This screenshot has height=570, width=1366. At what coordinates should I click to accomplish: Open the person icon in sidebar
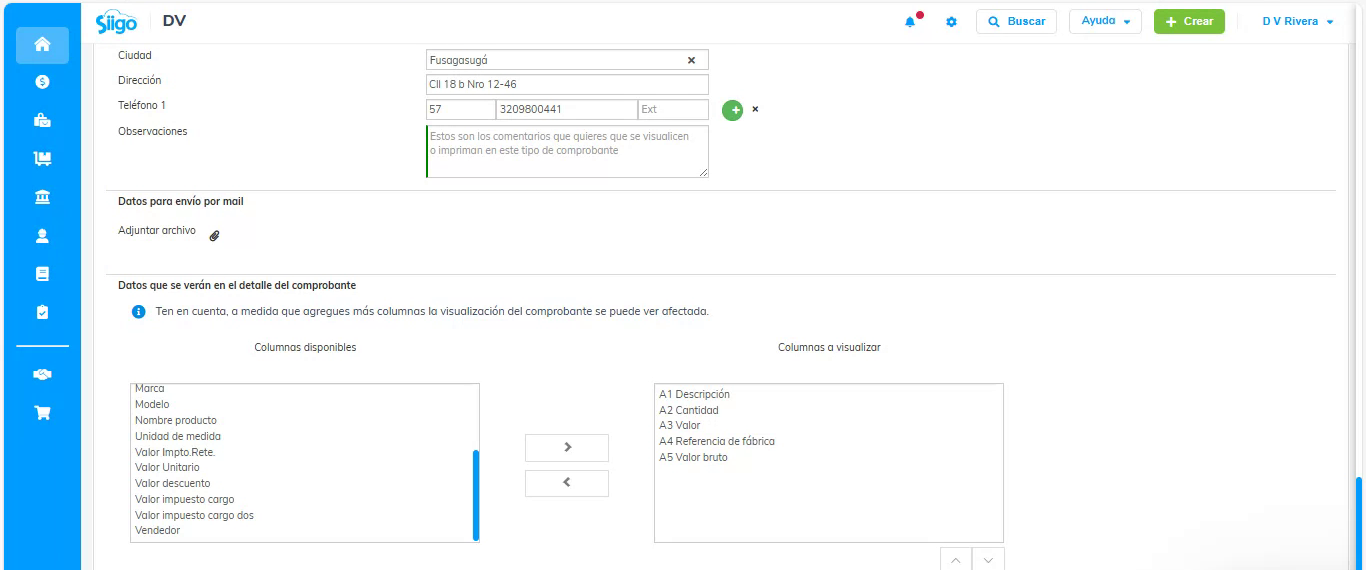pos(42,236)
